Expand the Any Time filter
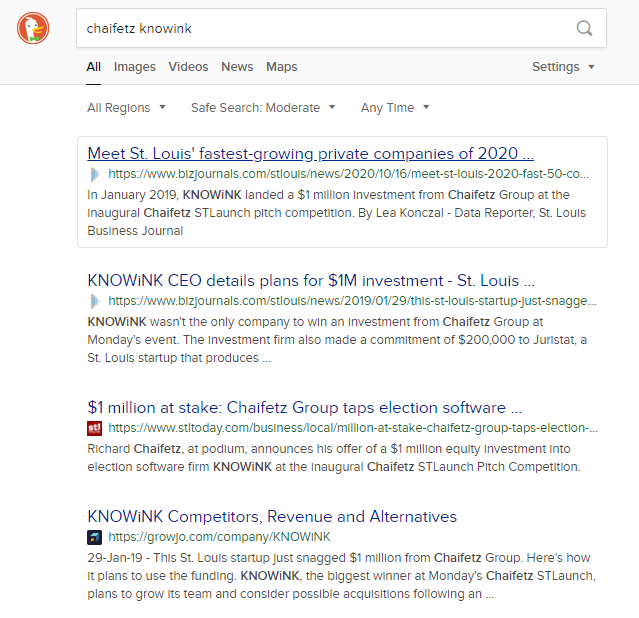639x618 pixels. 395,108
